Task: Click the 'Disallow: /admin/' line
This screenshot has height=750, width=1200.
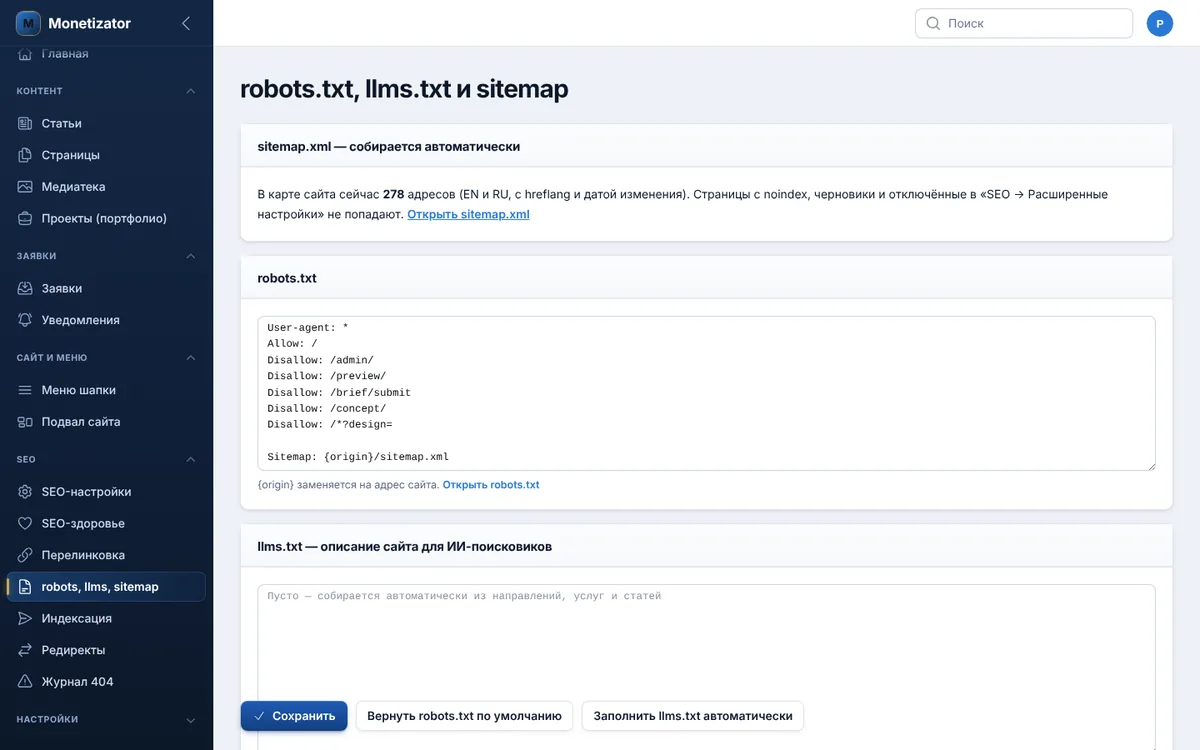Action: pyautogui.click(x=320, y=360)
